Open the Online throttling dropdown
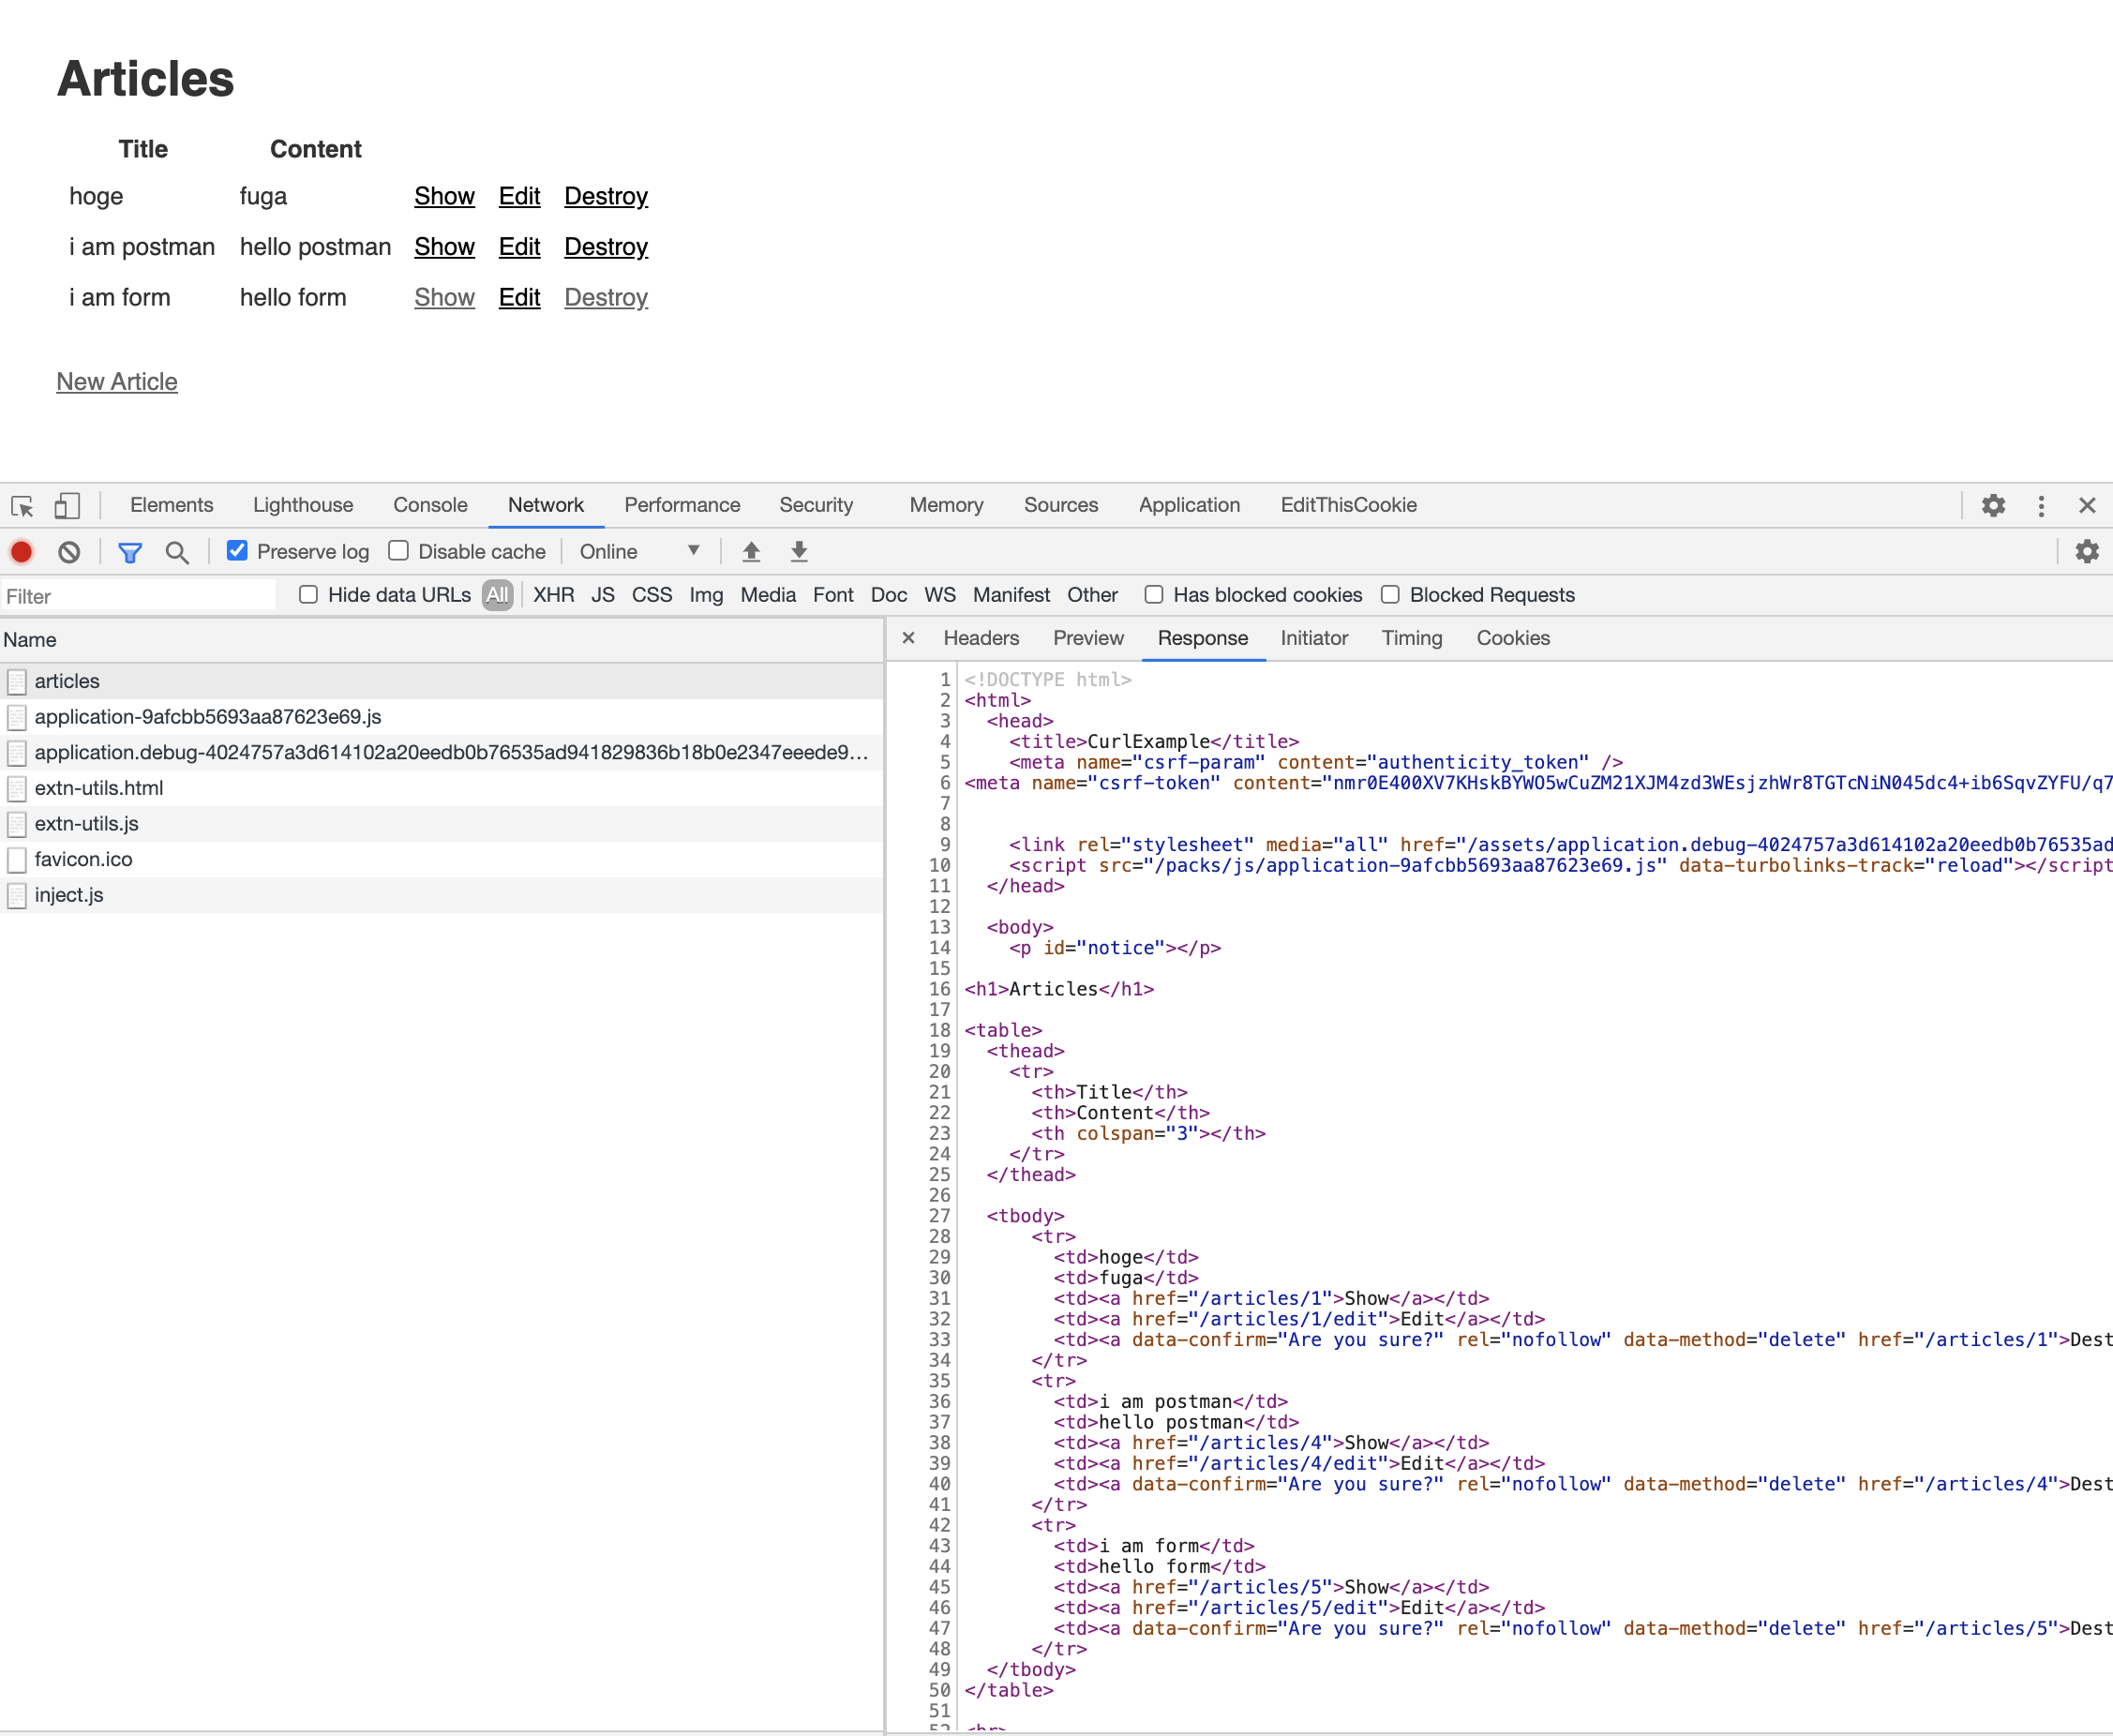Viewport: 2113px width, 1736px height. coord(639,552)
